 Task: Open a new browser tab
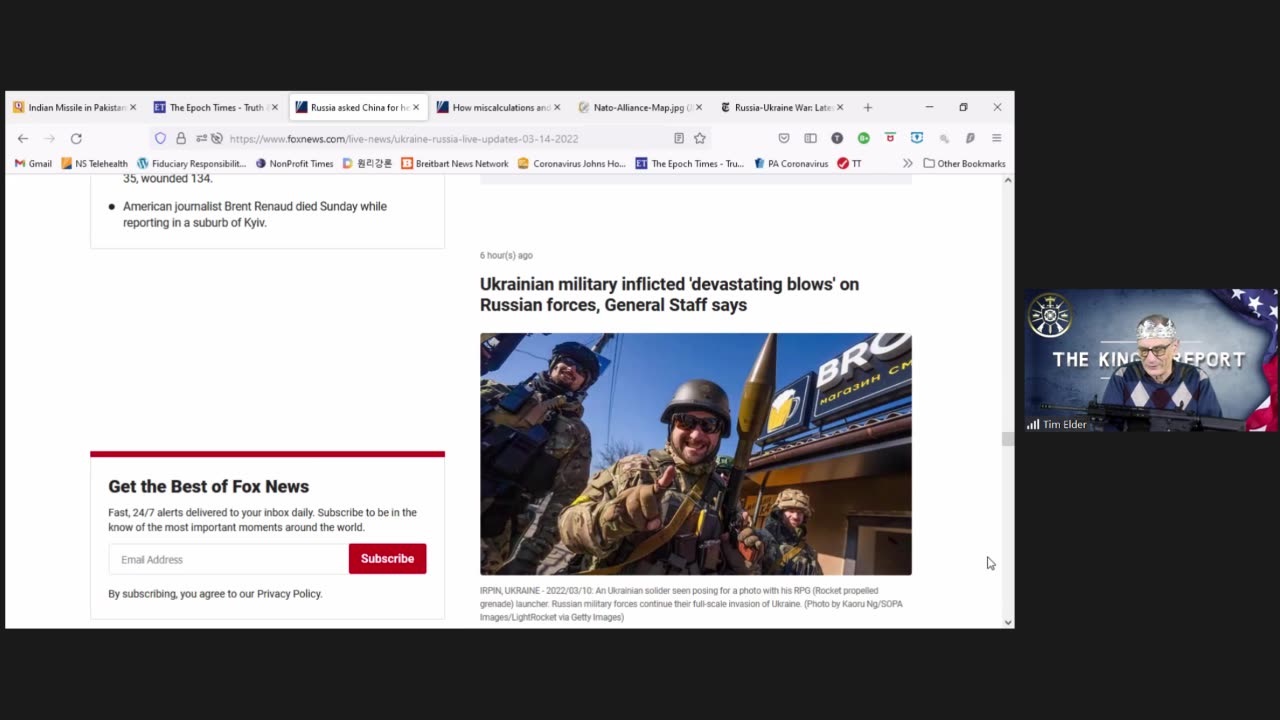868,107
